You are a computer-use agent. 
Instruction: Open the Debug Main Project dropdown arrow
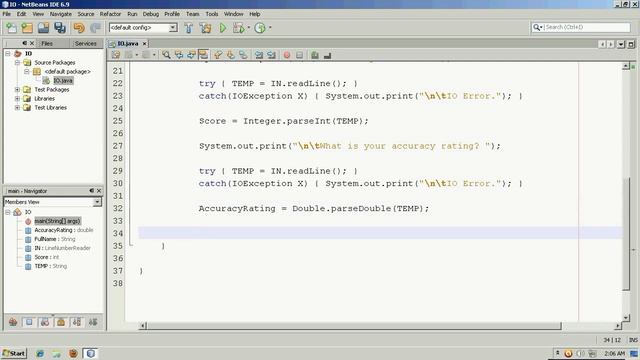click(249, 28)
